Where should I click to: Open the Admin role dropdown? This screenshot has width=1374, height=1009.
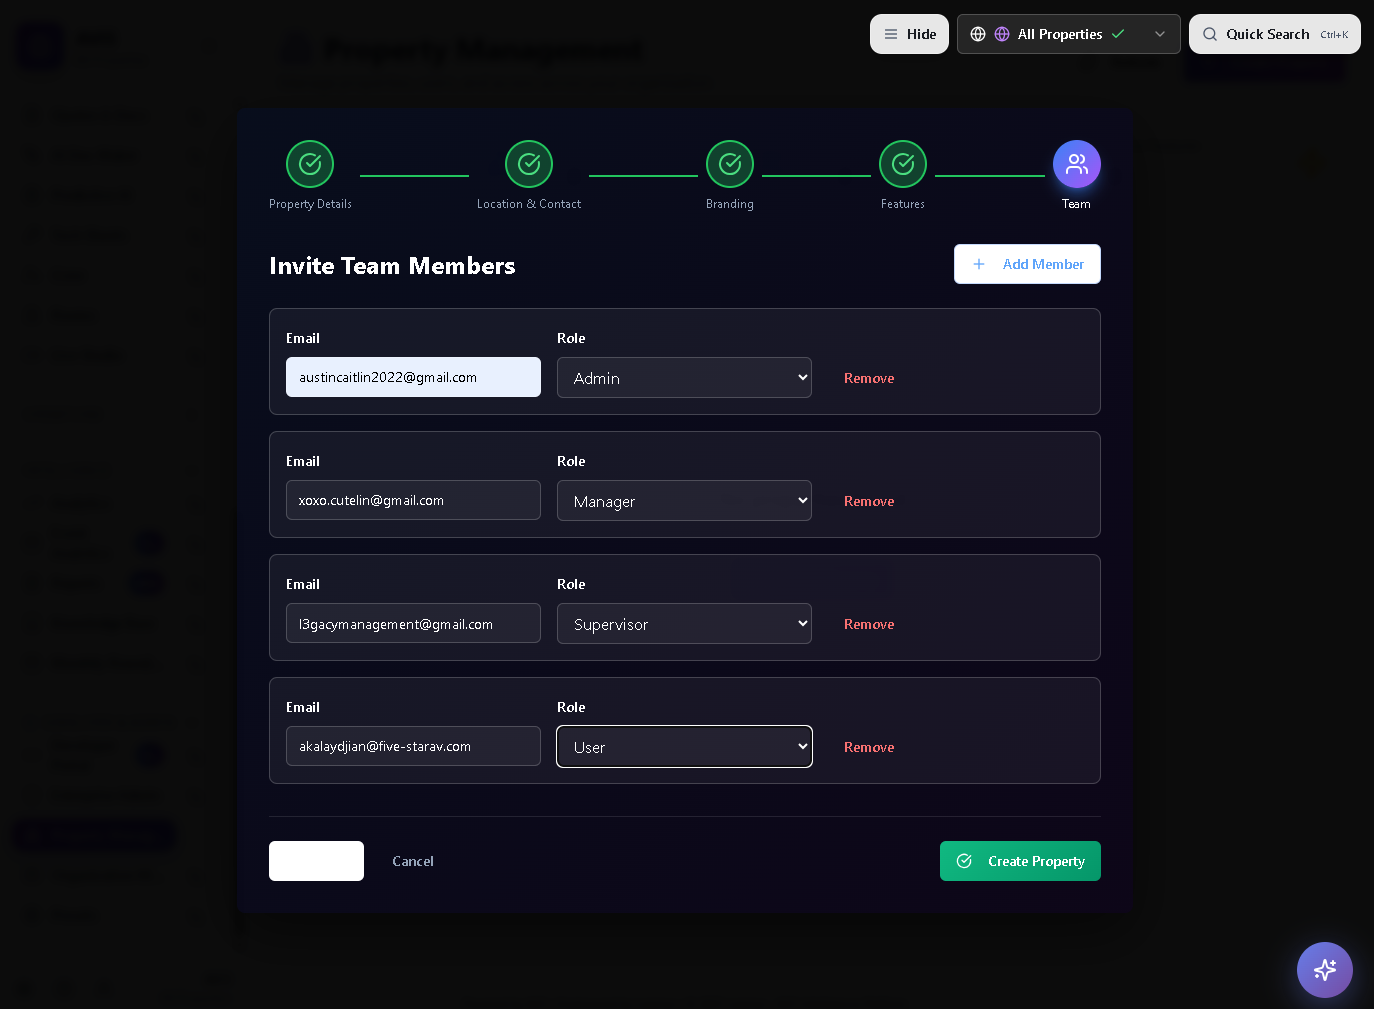684,378
